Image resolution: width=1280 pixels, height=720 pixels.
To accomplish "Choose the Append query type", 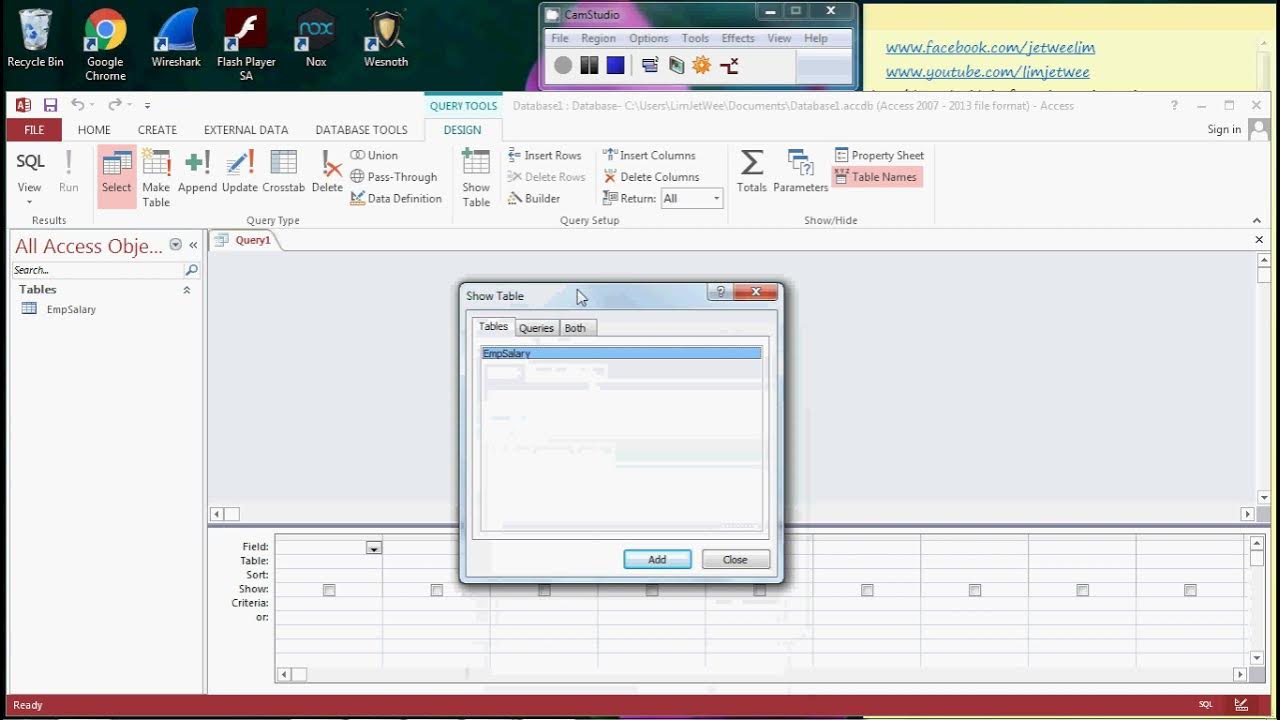I will (197, 171).
